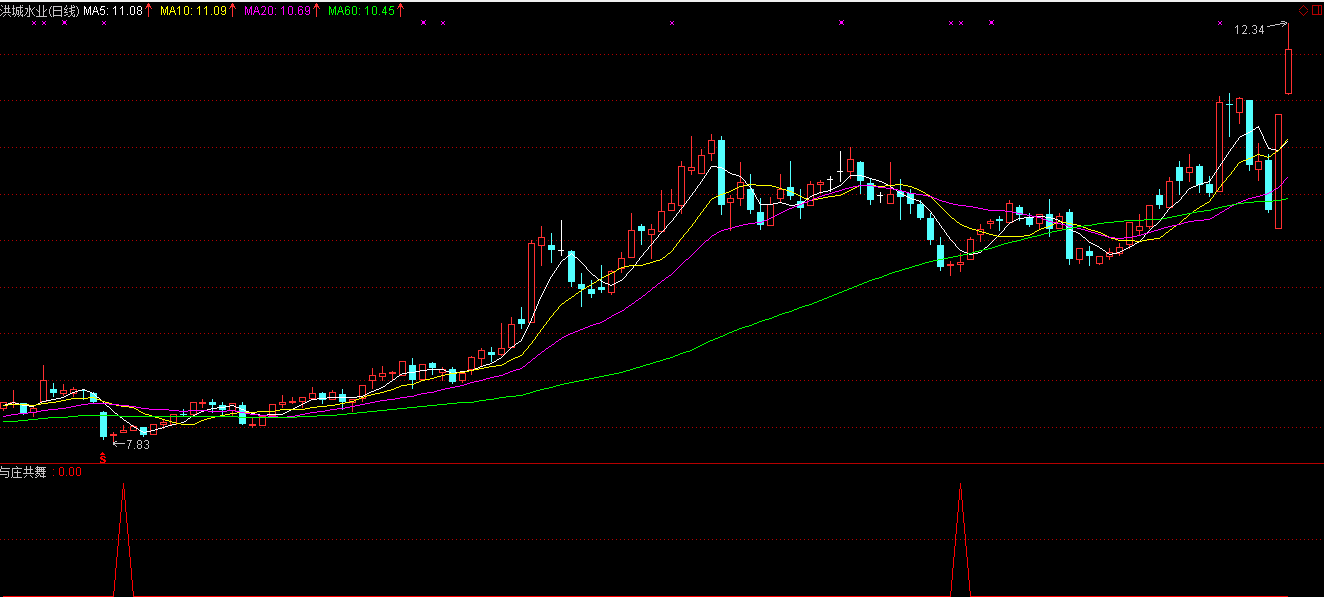Click the 7.83 low price annotation
This screenshot has height=597, width=1324.
tap(137, 444)
